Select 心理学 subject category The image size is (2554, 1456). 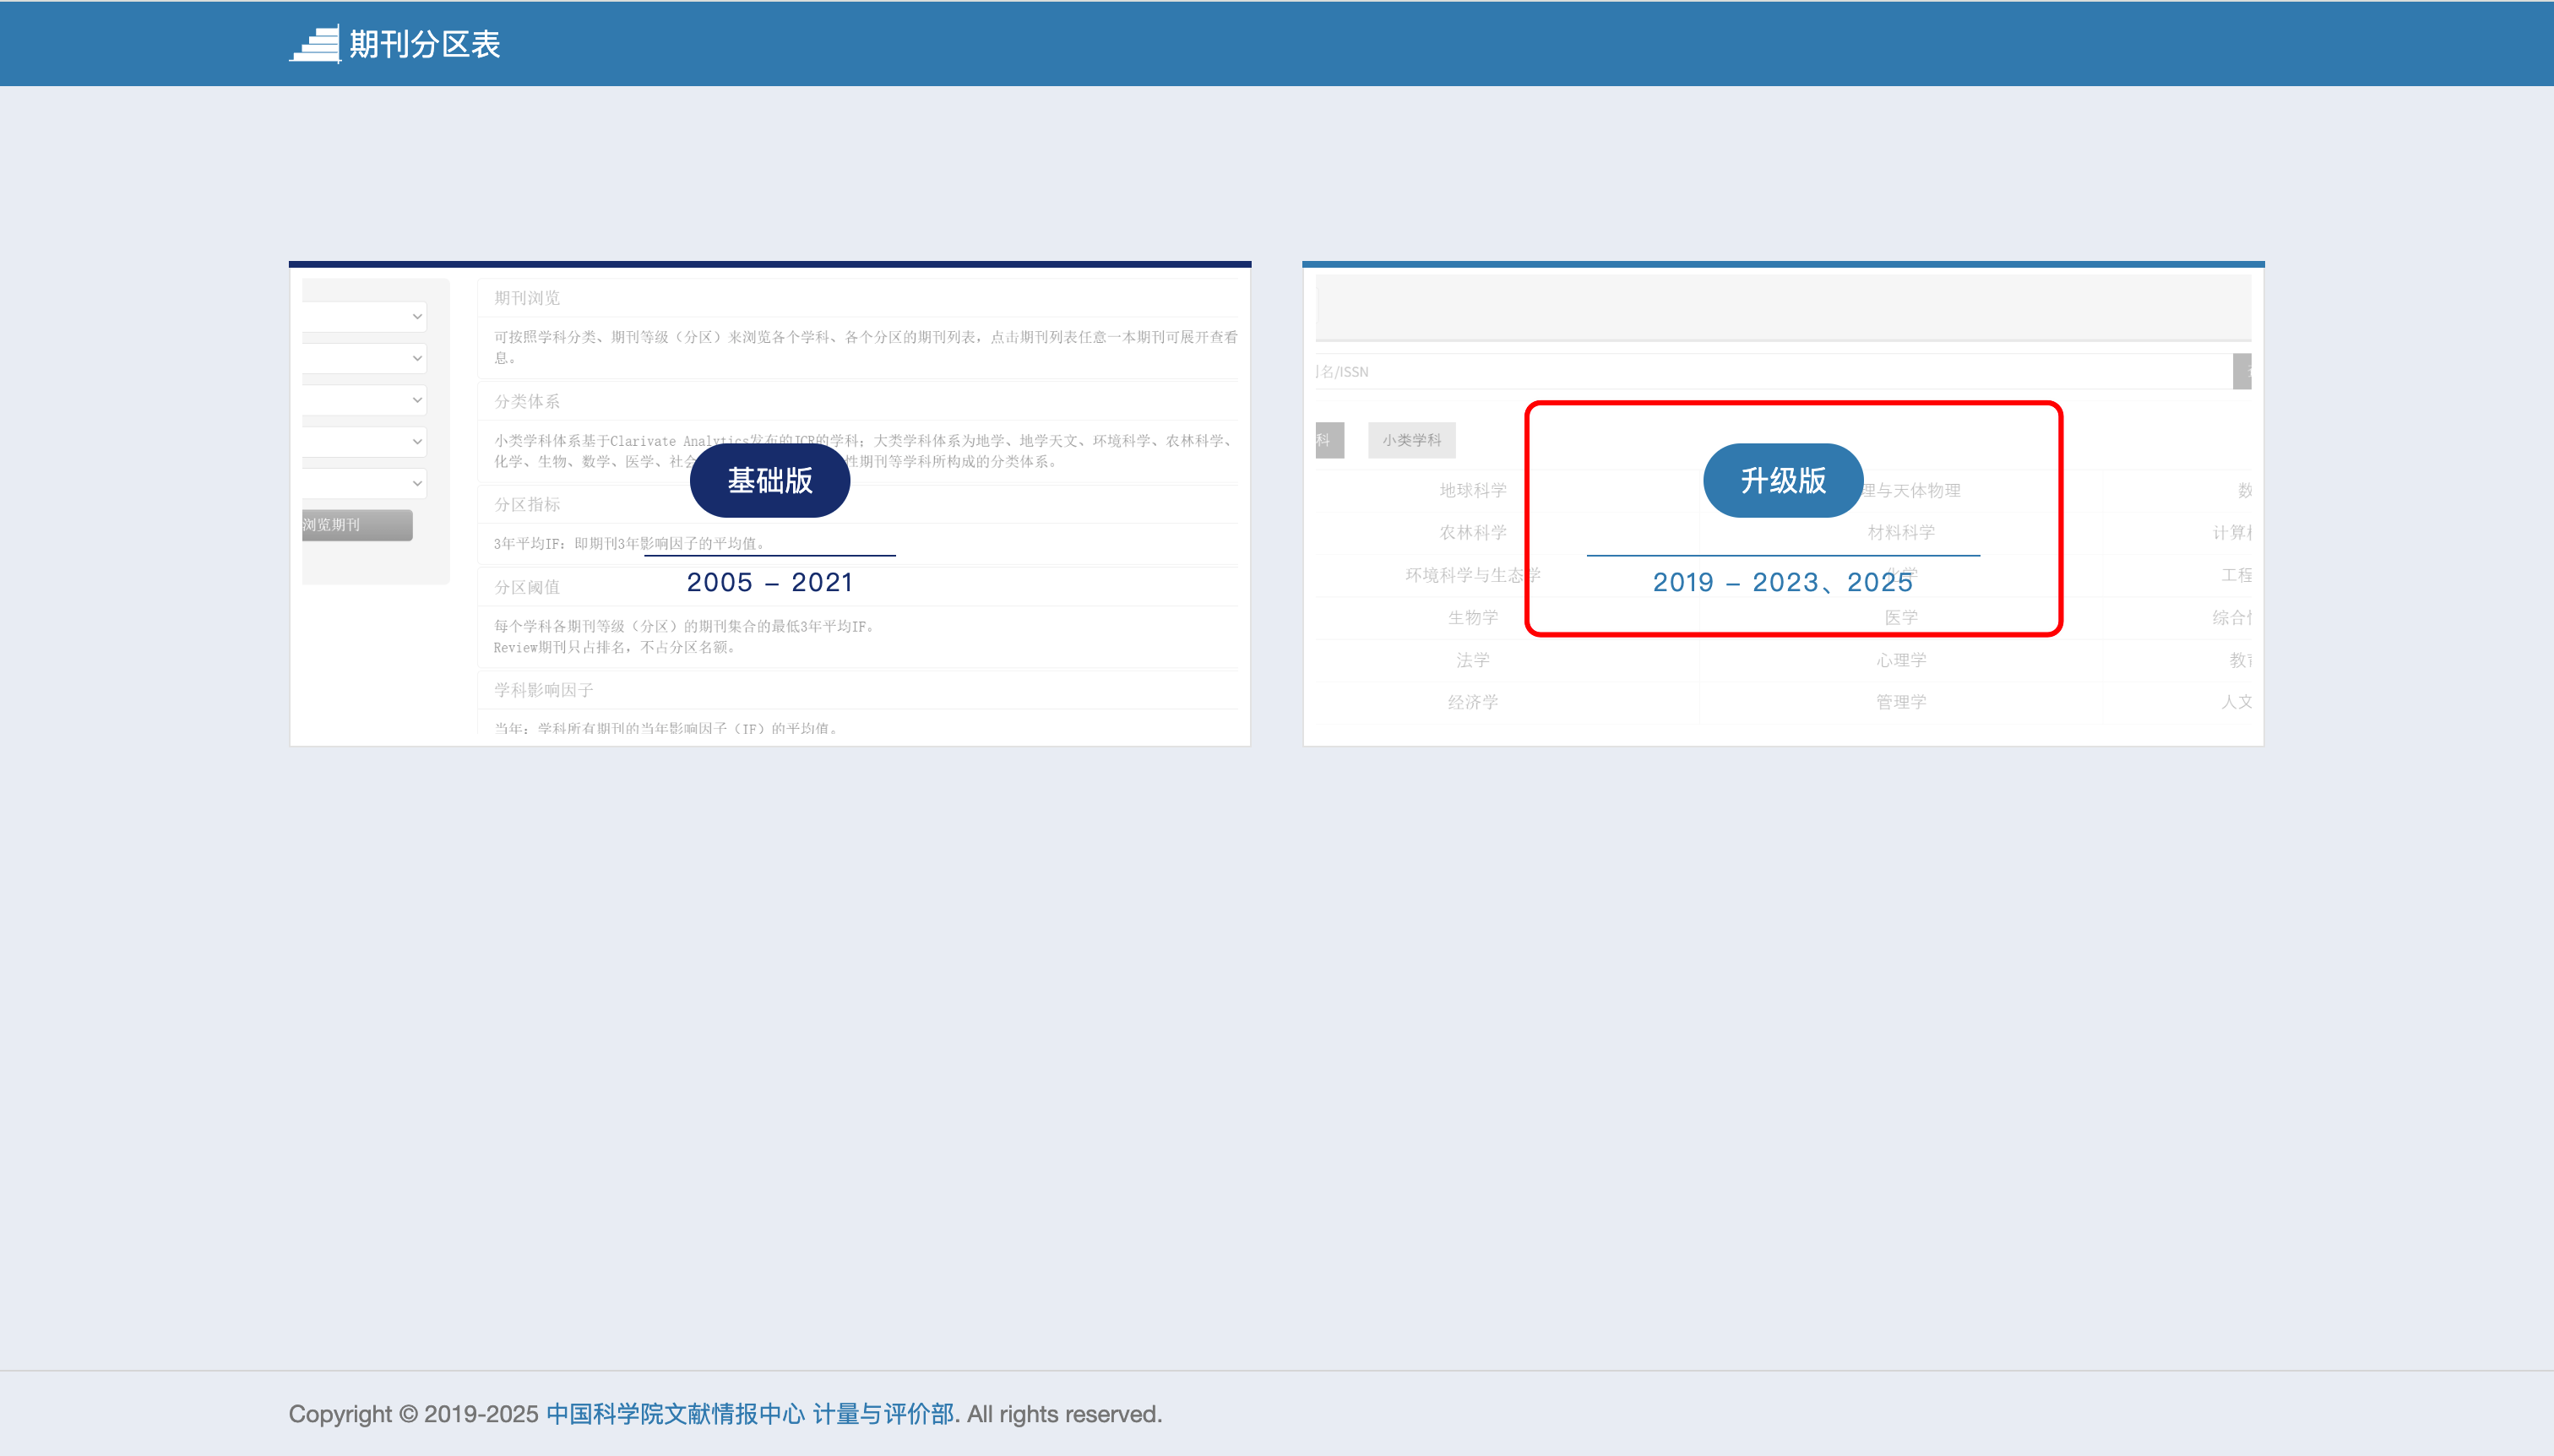[1900, 660]
